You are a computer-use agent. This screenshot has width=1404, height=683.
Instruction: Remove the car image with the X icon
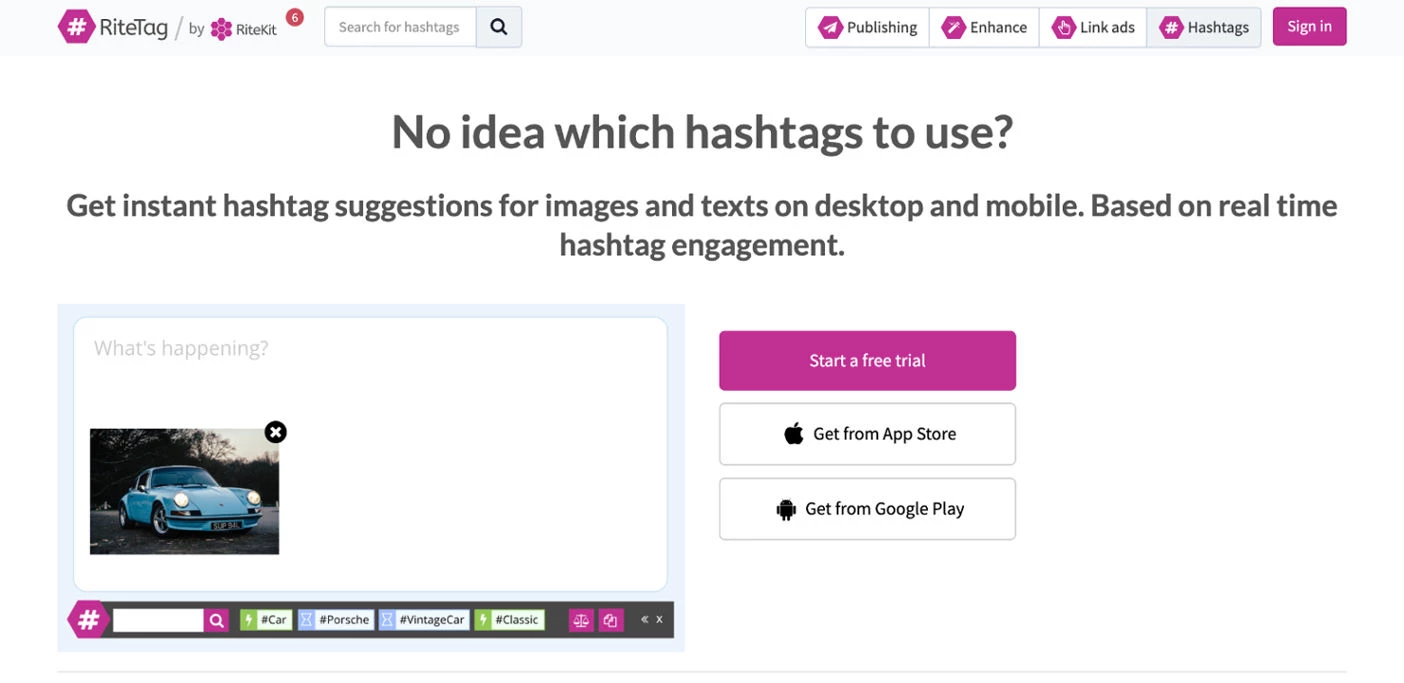(276, 432)
